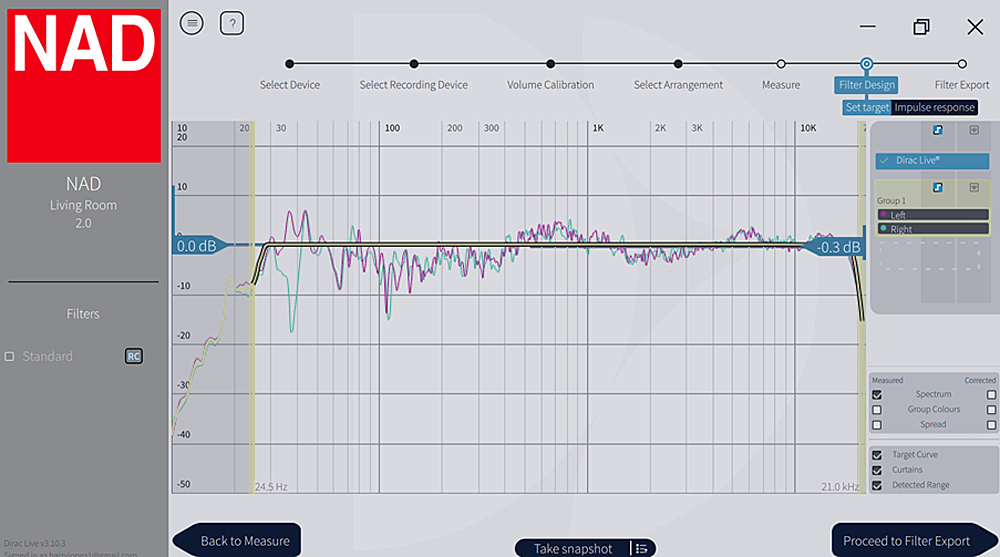Click the NAD logo
This screenshot has width=1000, height=557.
click(x=84, y=85)
